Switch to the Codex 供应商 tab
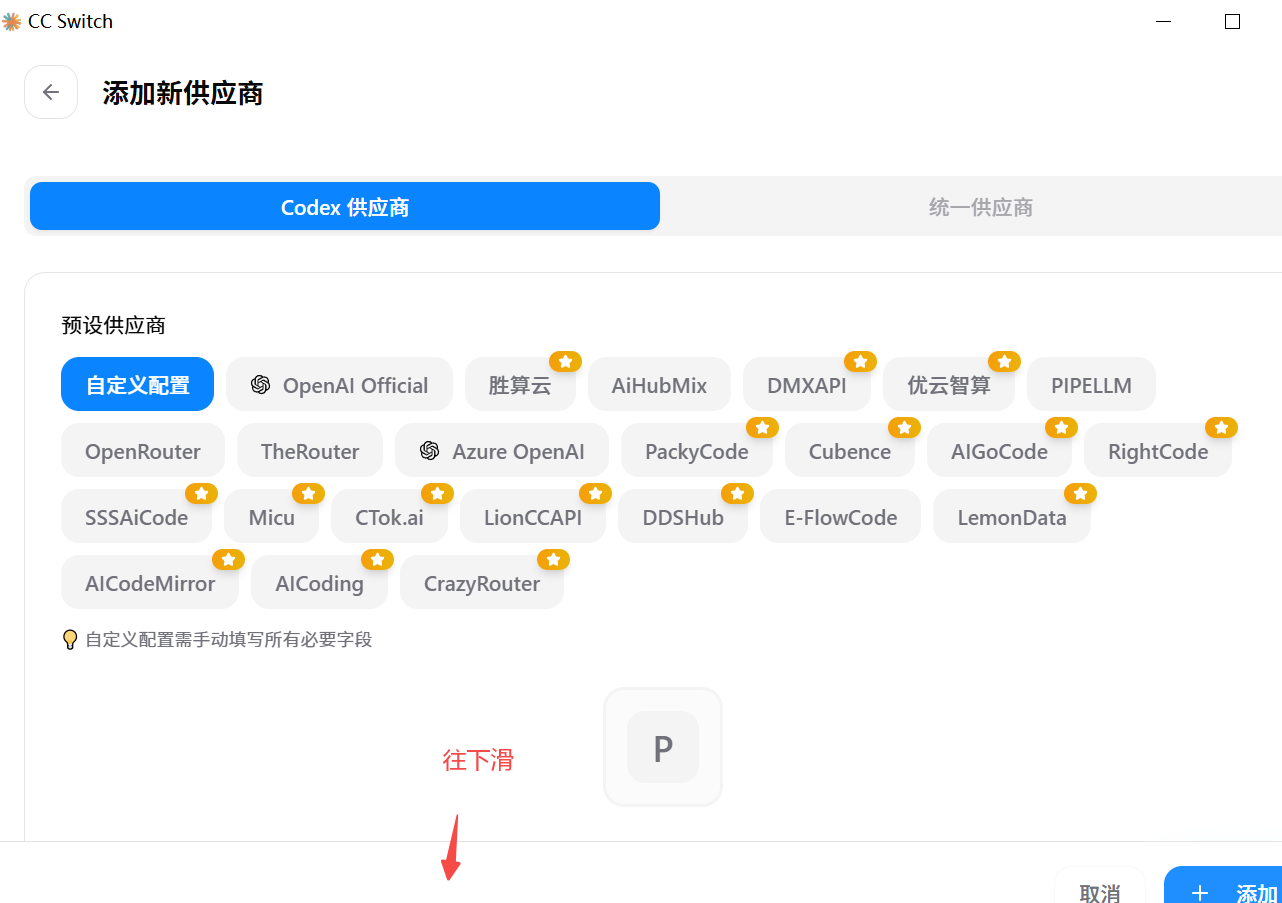Screen dimensions: 1282x903 coord(345,206)
